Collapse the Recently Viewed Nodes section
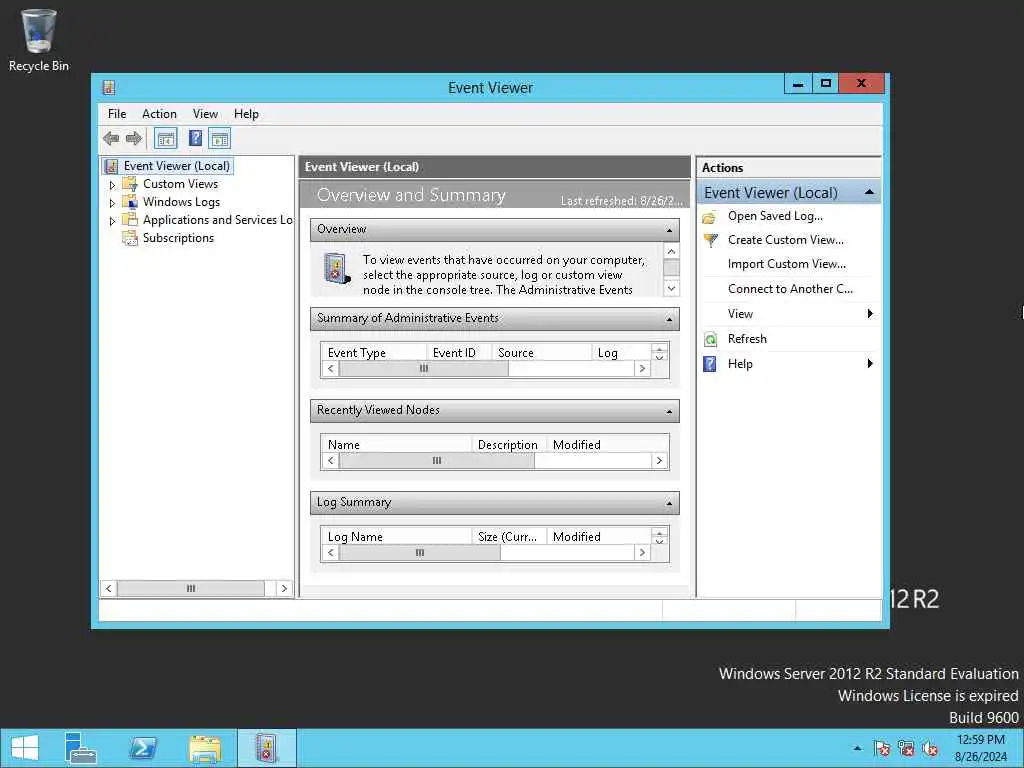The image size is (1024, 768). click(669, 411)
